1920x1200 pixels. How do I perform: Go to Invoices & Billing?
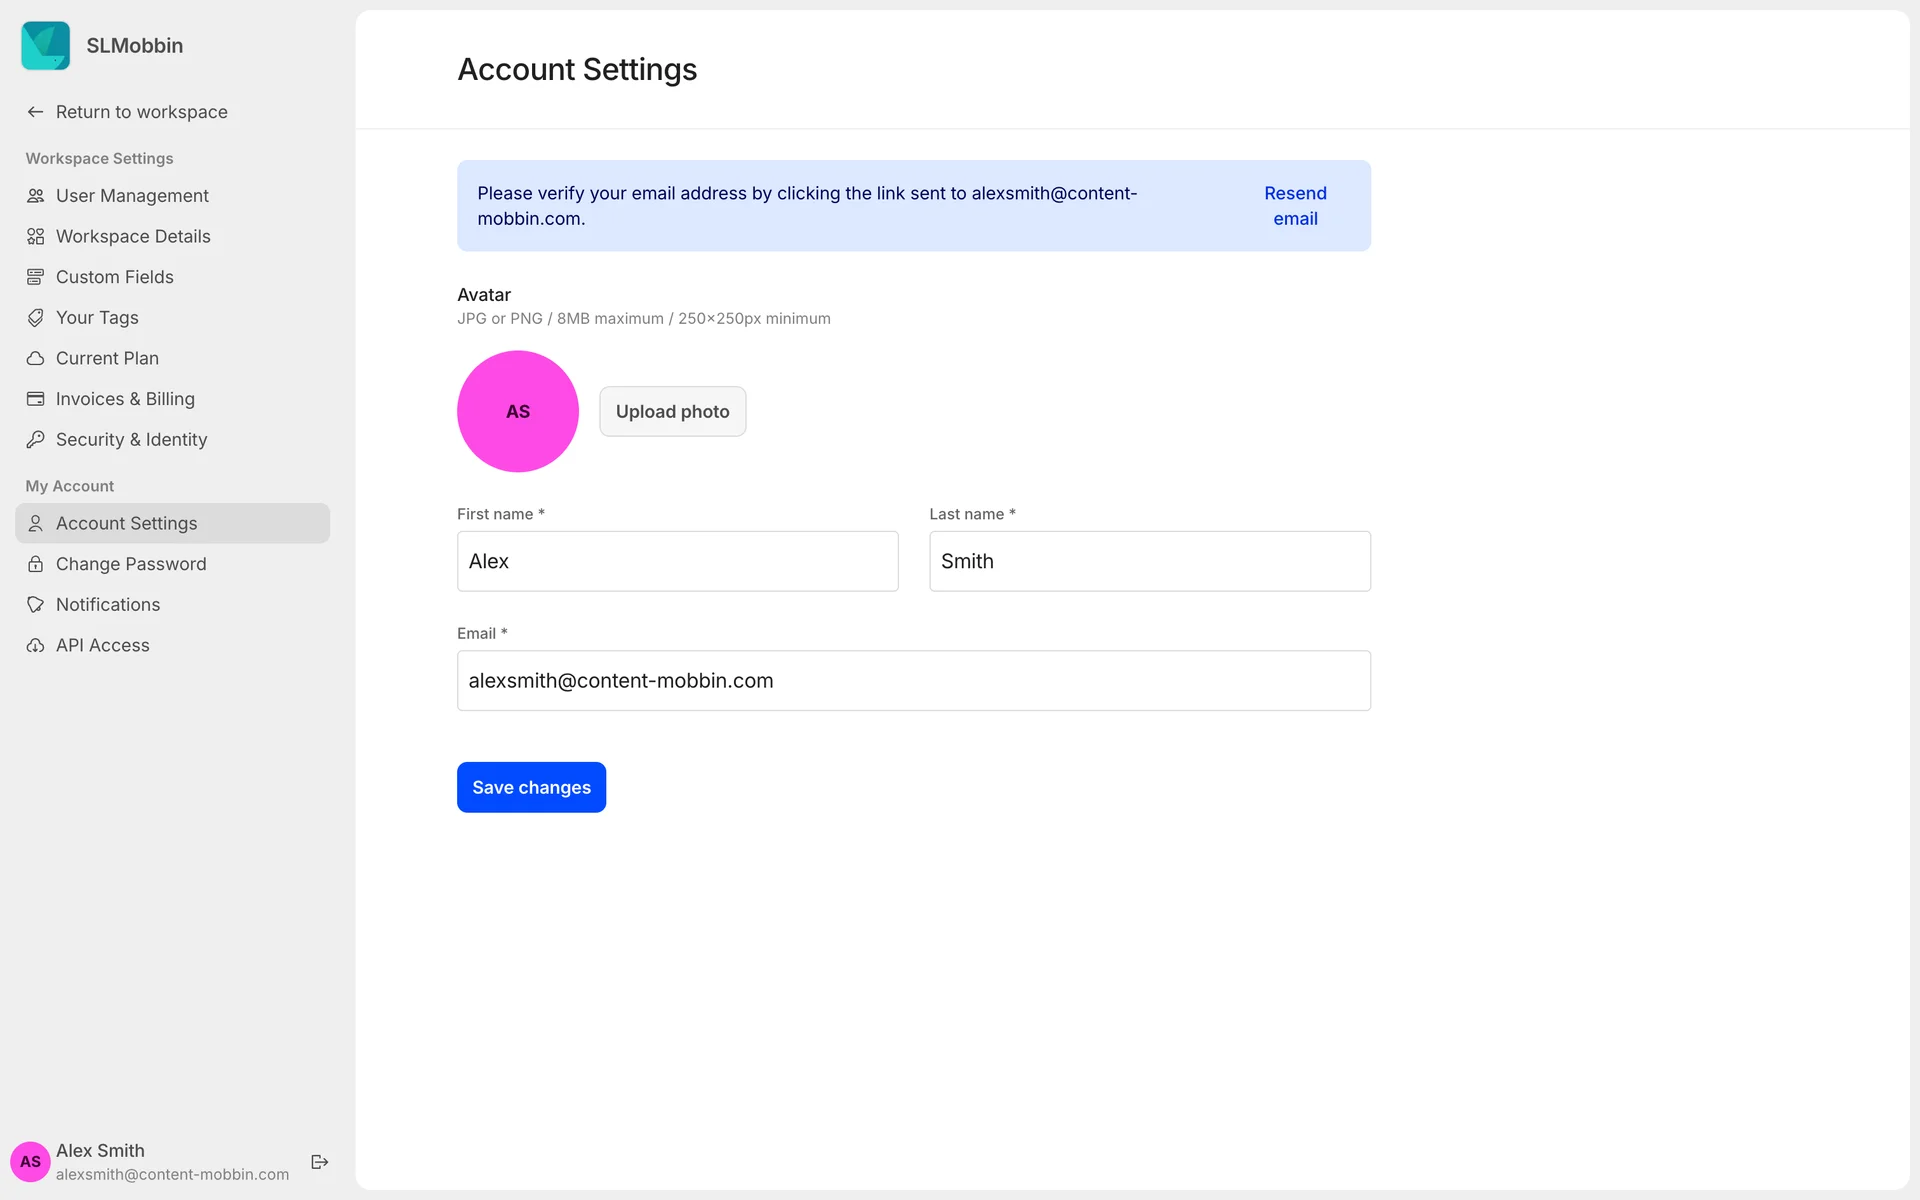(125, 399)
